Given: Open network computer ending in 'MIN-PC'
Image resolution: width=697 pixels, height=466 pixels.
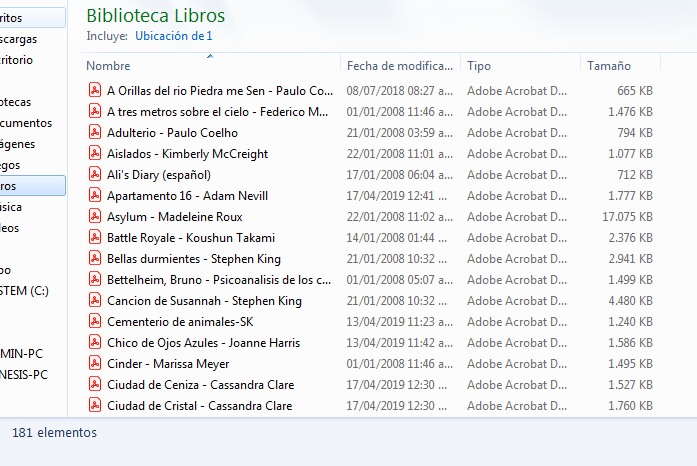Looking at the screenshot, I should (x=21, y=354).
